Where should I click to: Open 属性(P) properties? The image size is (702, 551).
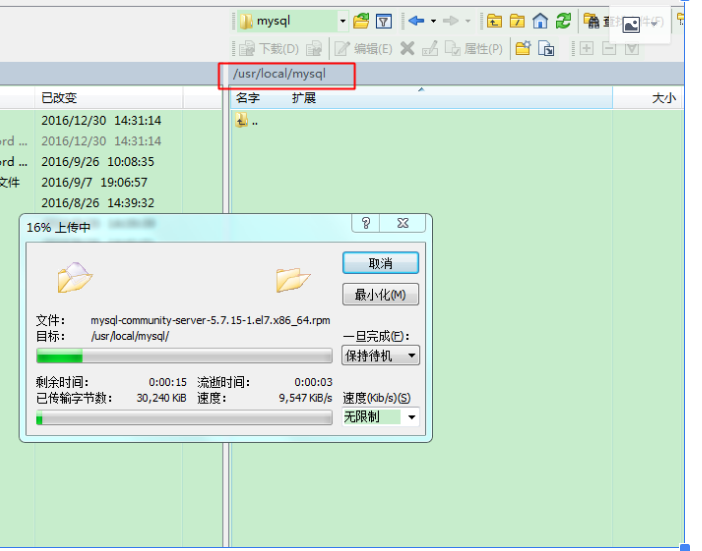click(x=474, y=48)
